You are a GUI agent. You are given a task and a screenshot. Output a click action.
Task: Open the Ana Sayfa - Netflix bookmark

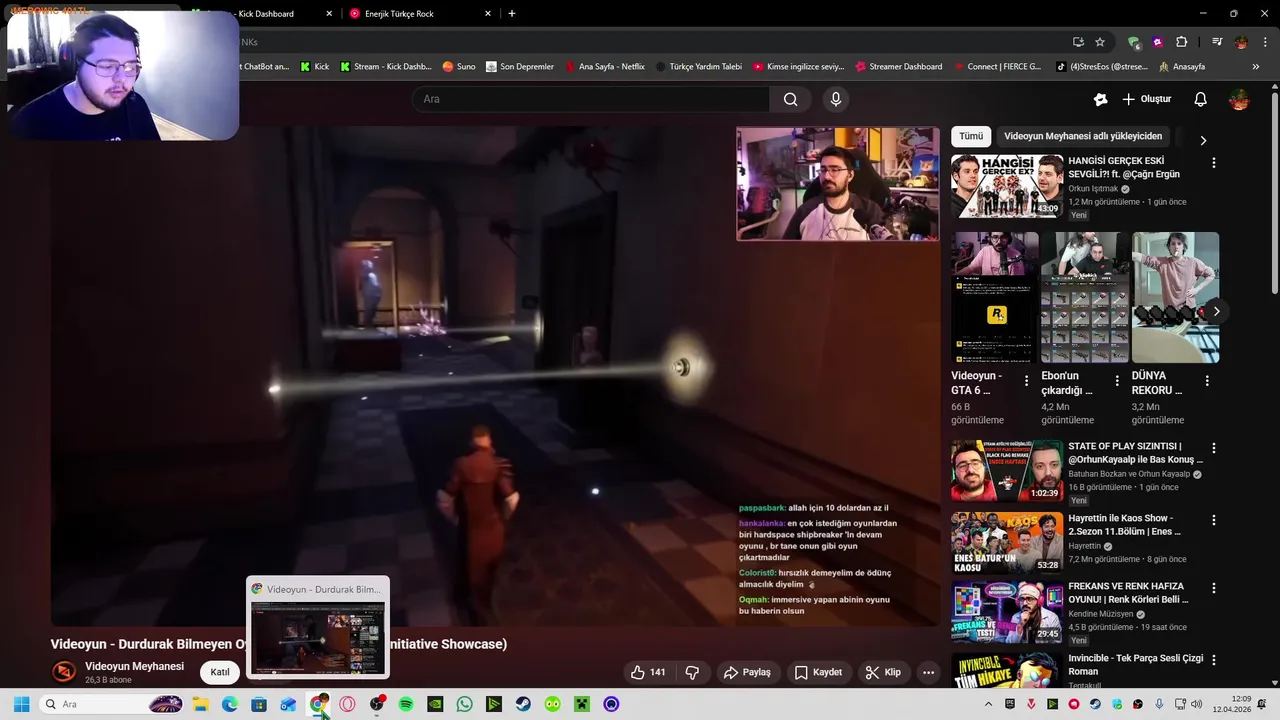604,67
